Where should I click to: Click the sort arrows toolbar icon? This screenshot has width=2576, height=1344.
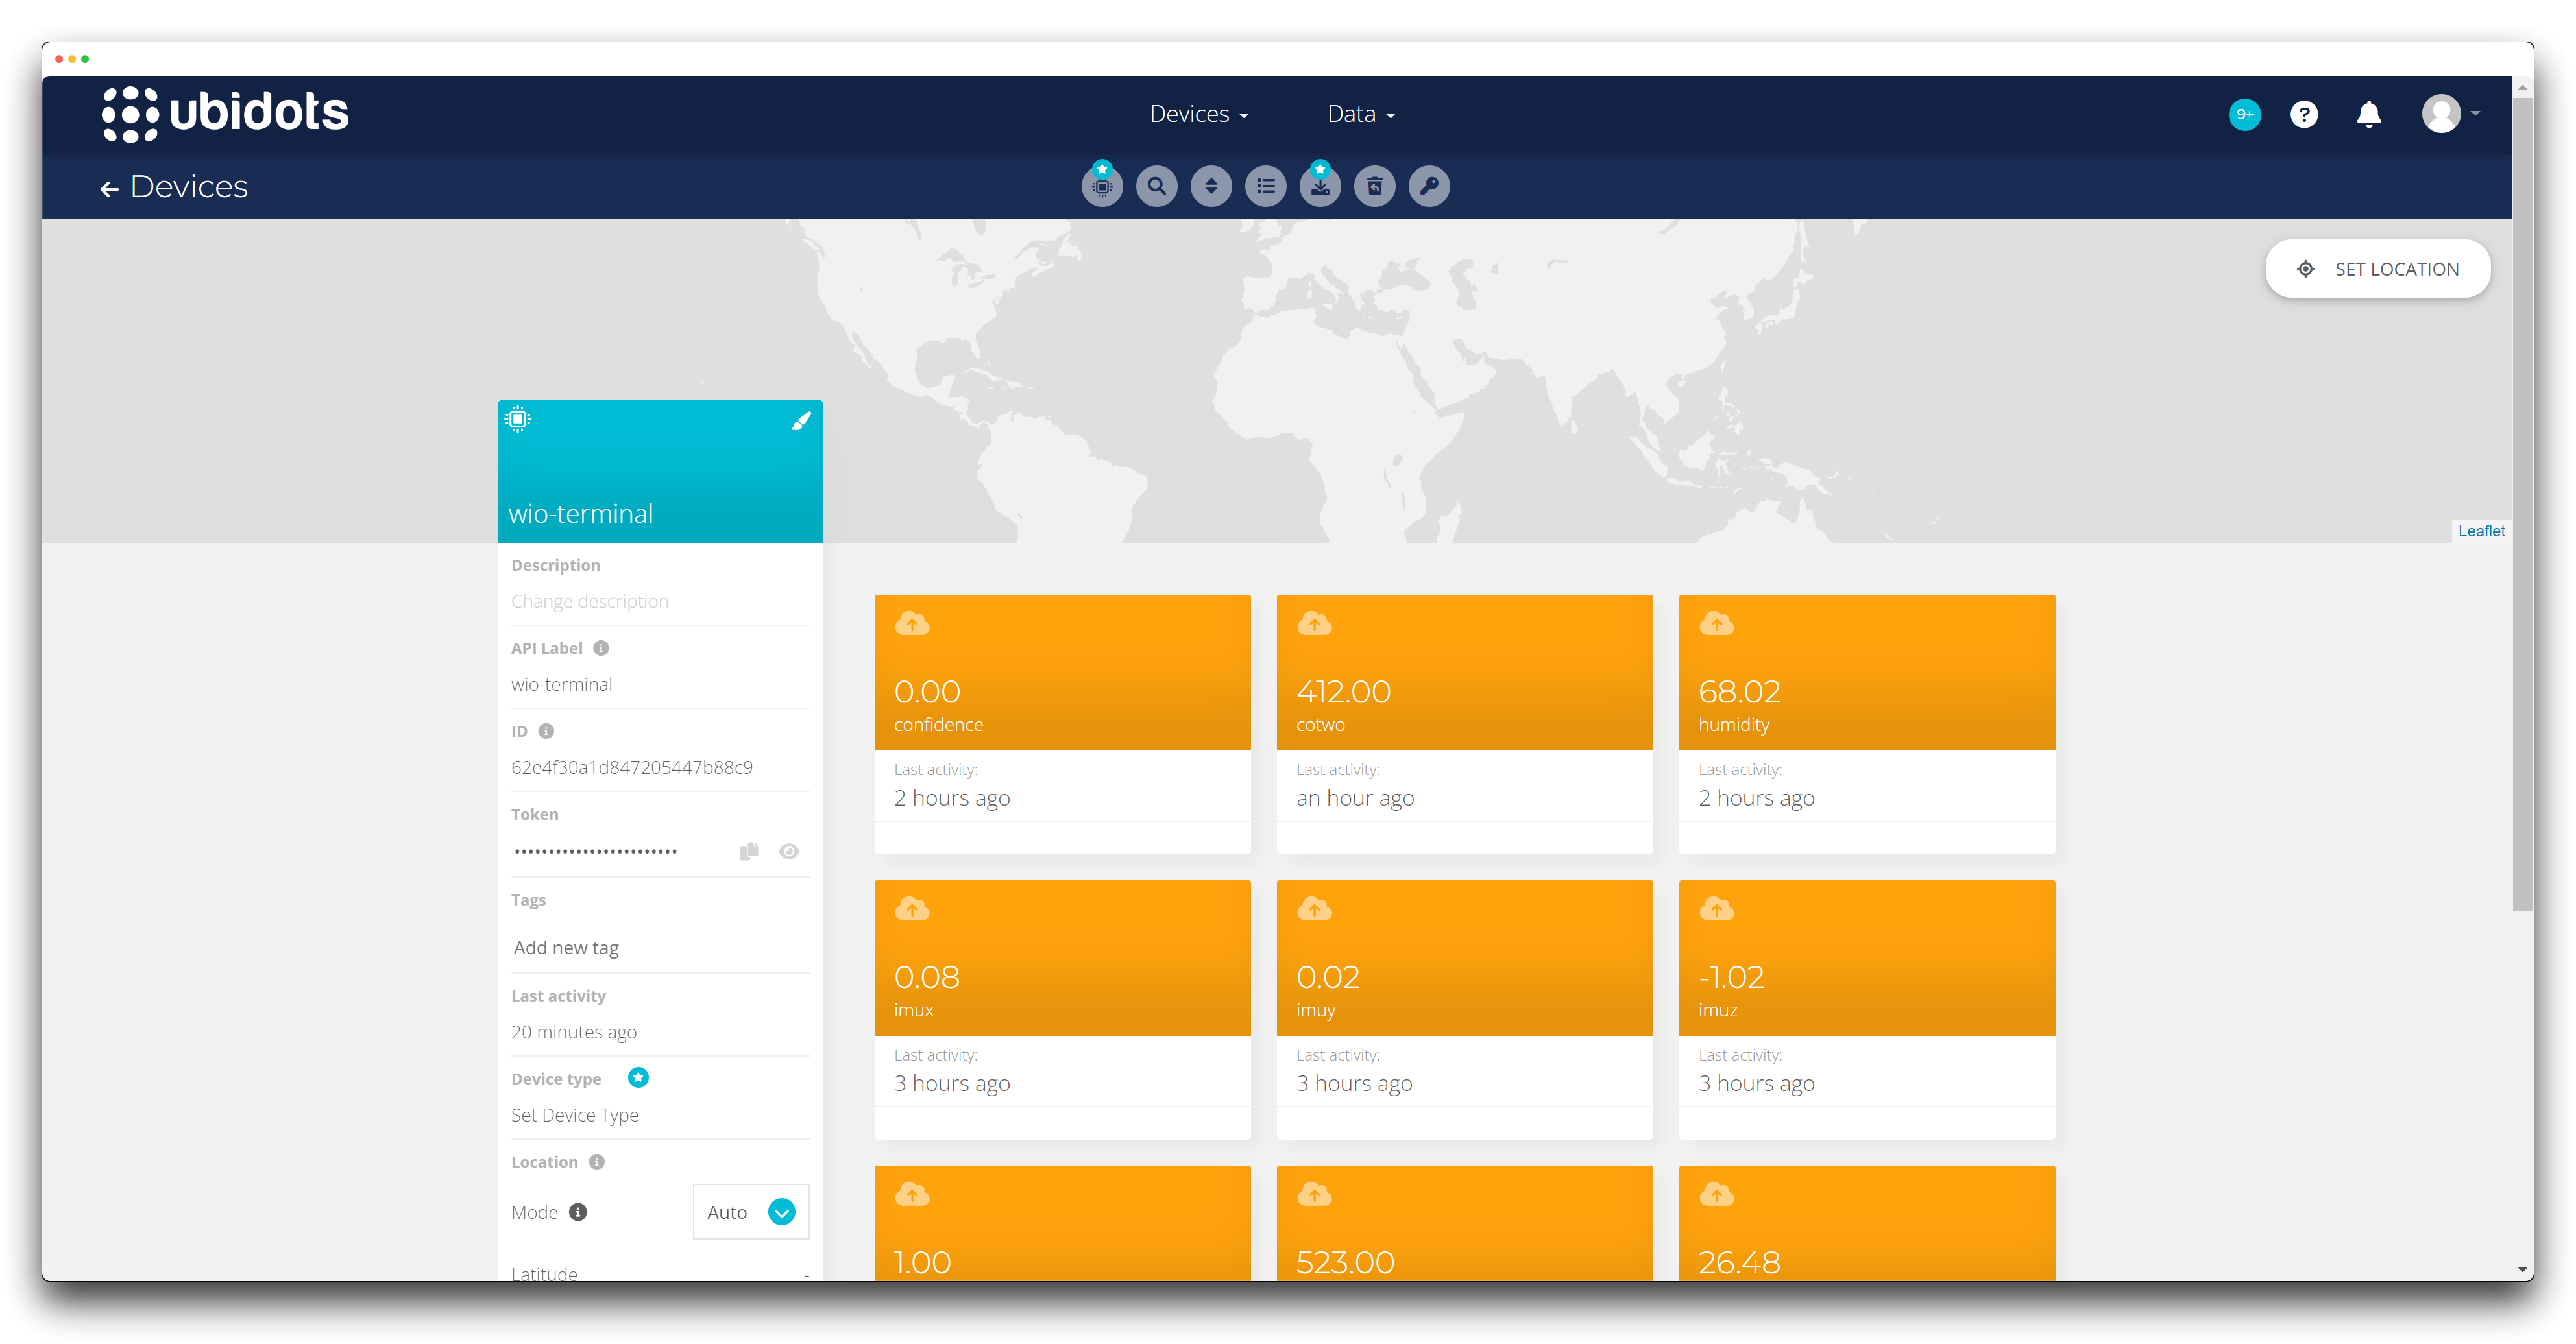(1211, 186)
